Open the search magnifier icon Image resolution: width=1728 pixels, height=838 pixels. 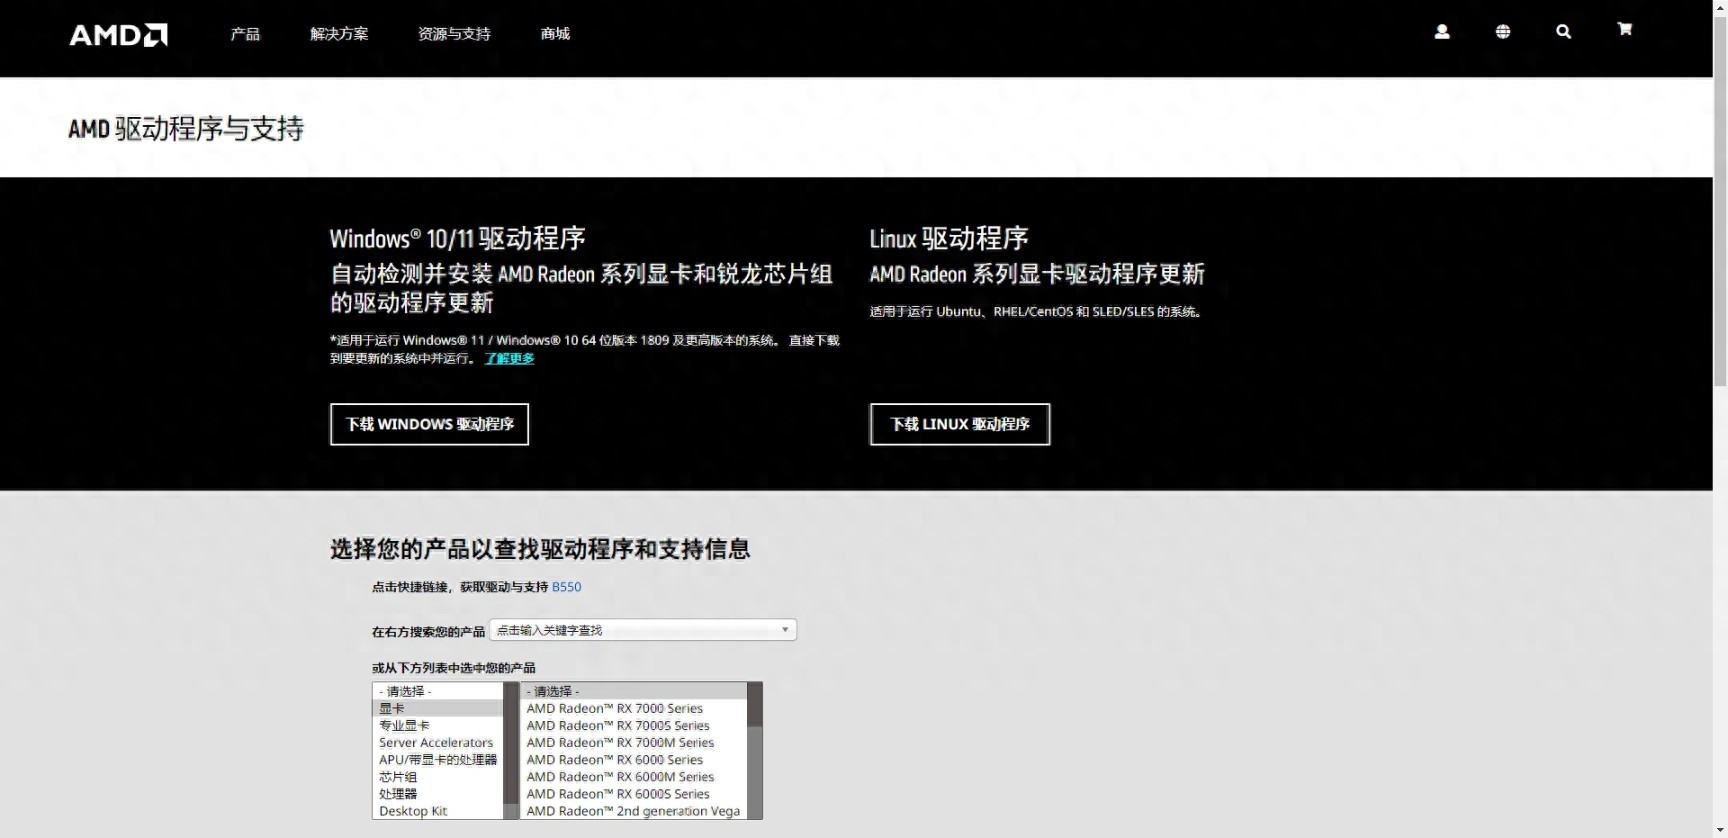coord(1564,32)
